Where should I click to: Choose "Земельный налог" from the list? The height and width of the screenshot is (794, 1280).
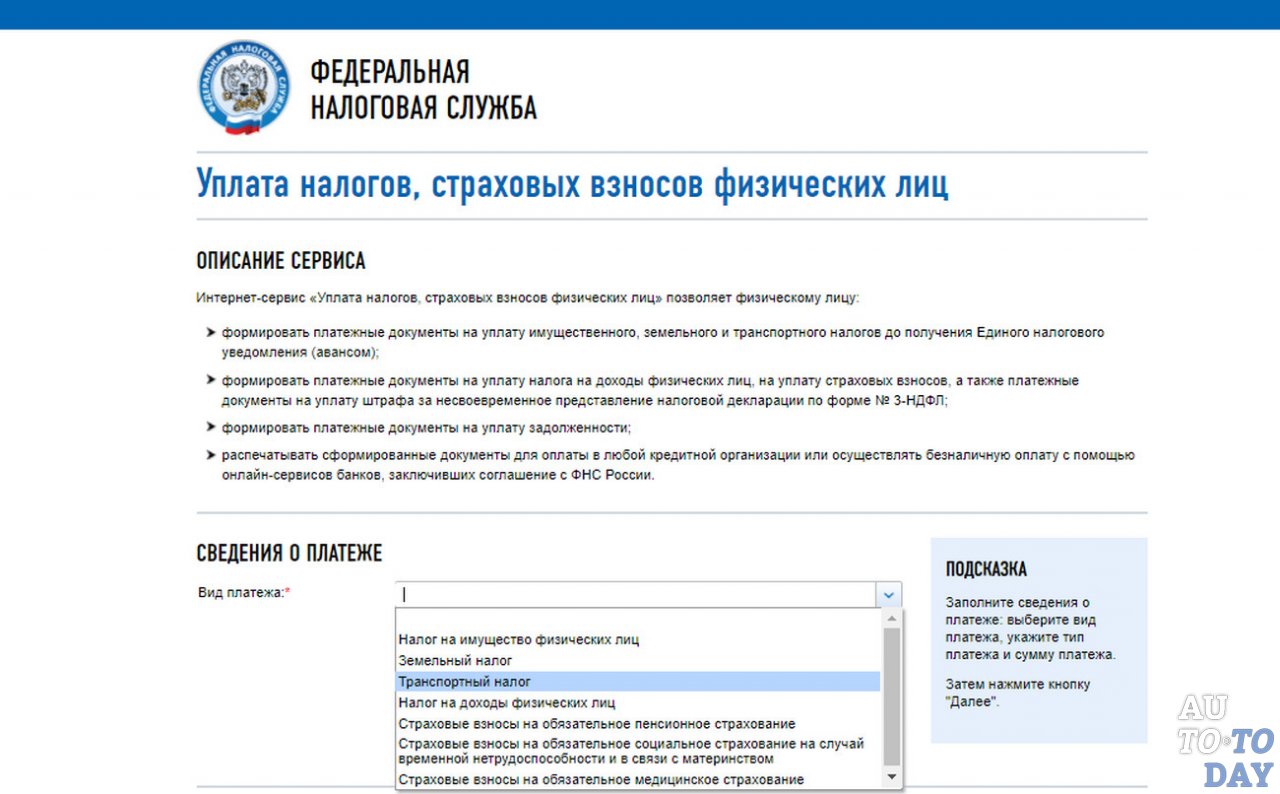click(x=455, y=660)
